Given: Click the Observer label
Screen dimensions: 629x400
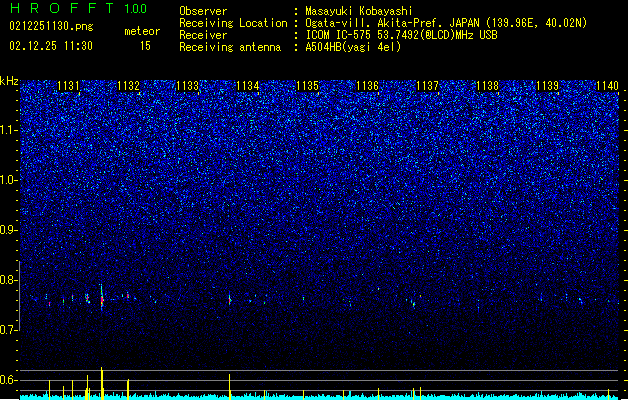Looking at the screenshot, I should (x=203, y=11).
